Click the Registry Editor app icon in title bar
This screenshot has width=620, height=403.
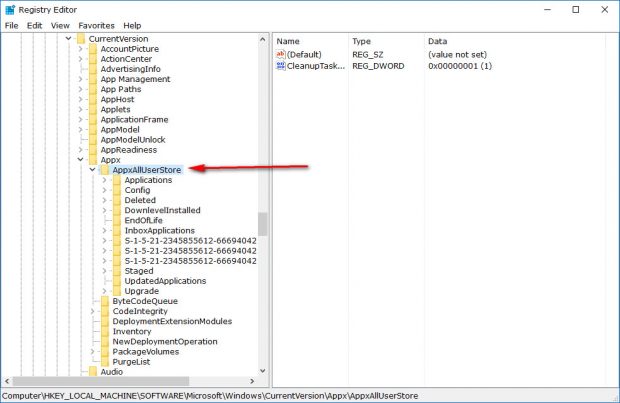tap(10, 9)
